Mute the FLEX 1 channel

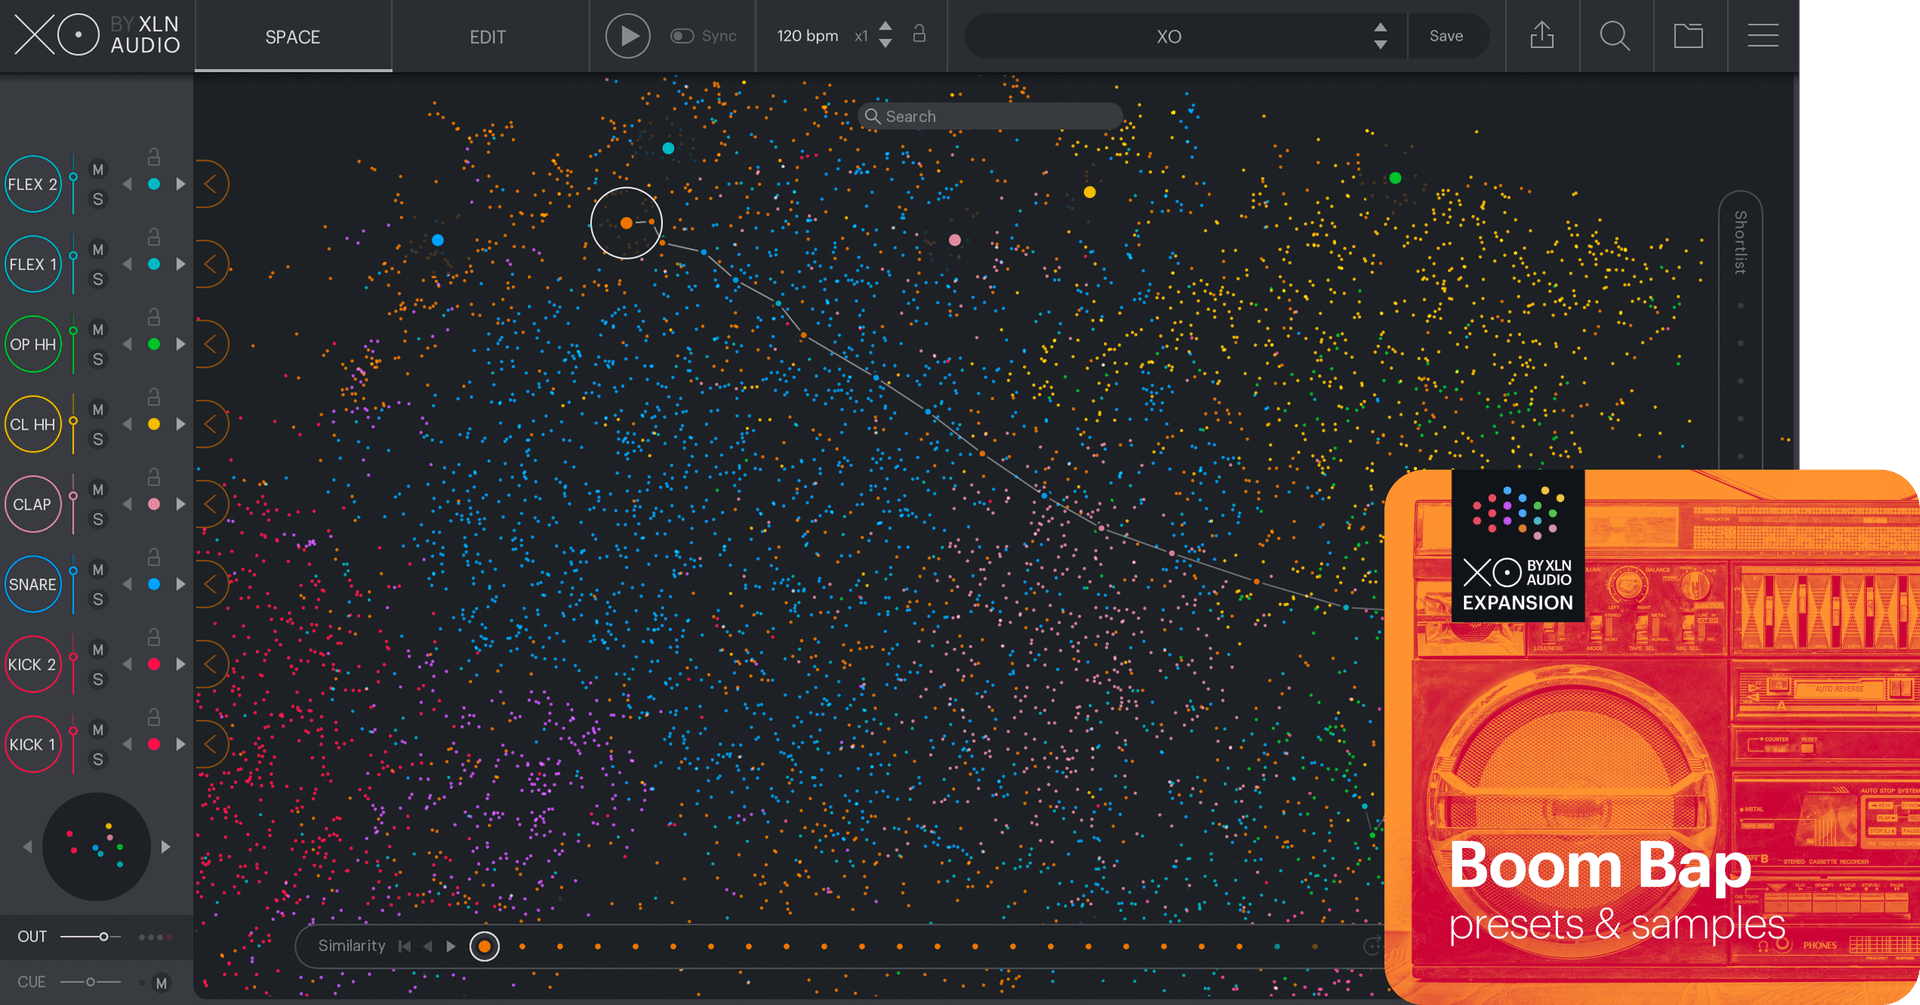point(98,250)
